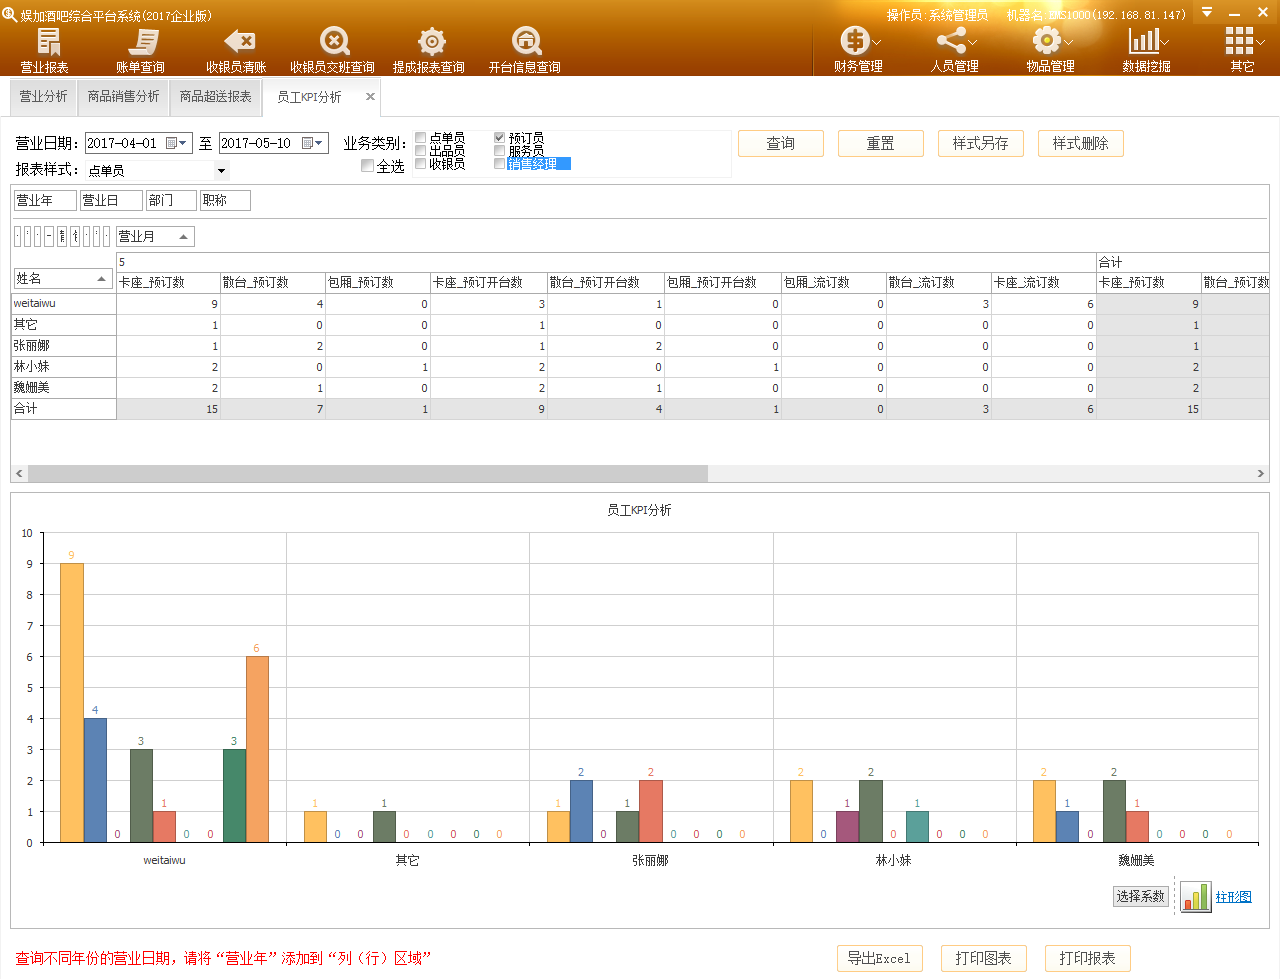This screenshot has width=1280, height=979.
Task: Open 收银员交班查询 shift query icon
Action: [x=333, y=50]
